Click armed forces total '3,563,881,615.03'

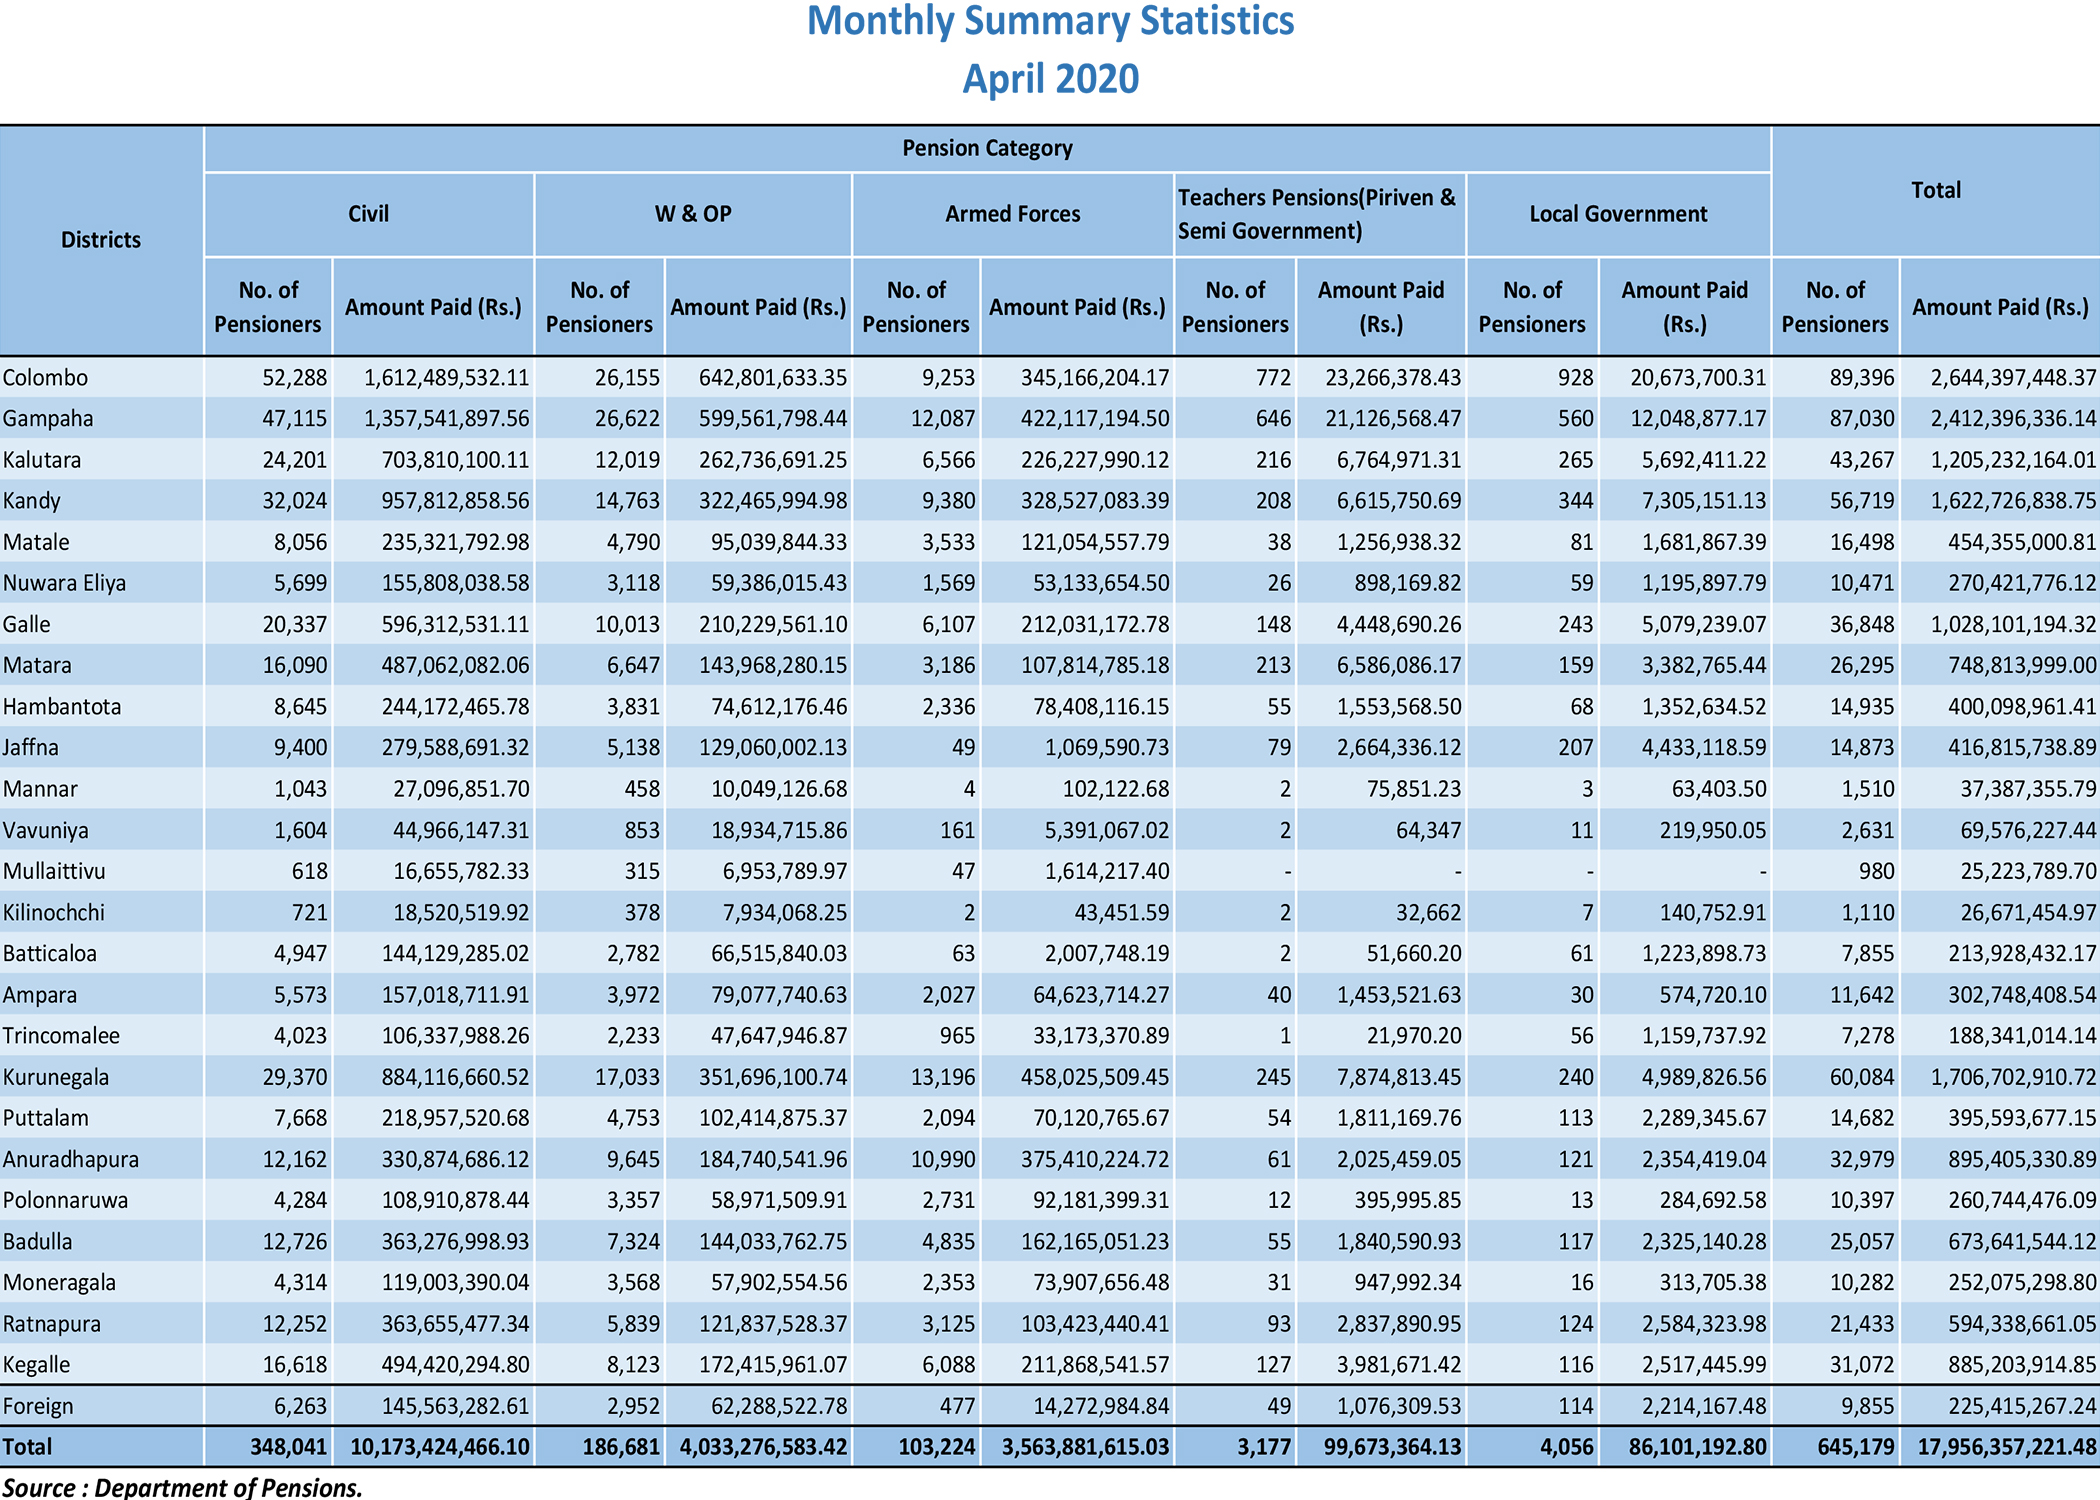[1085, 1447]
